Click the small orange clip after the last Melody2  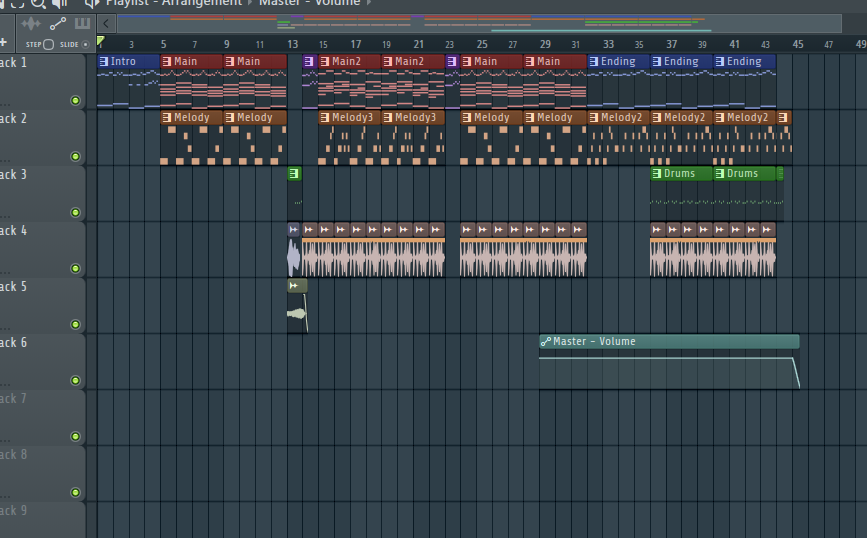pos(784,117)
